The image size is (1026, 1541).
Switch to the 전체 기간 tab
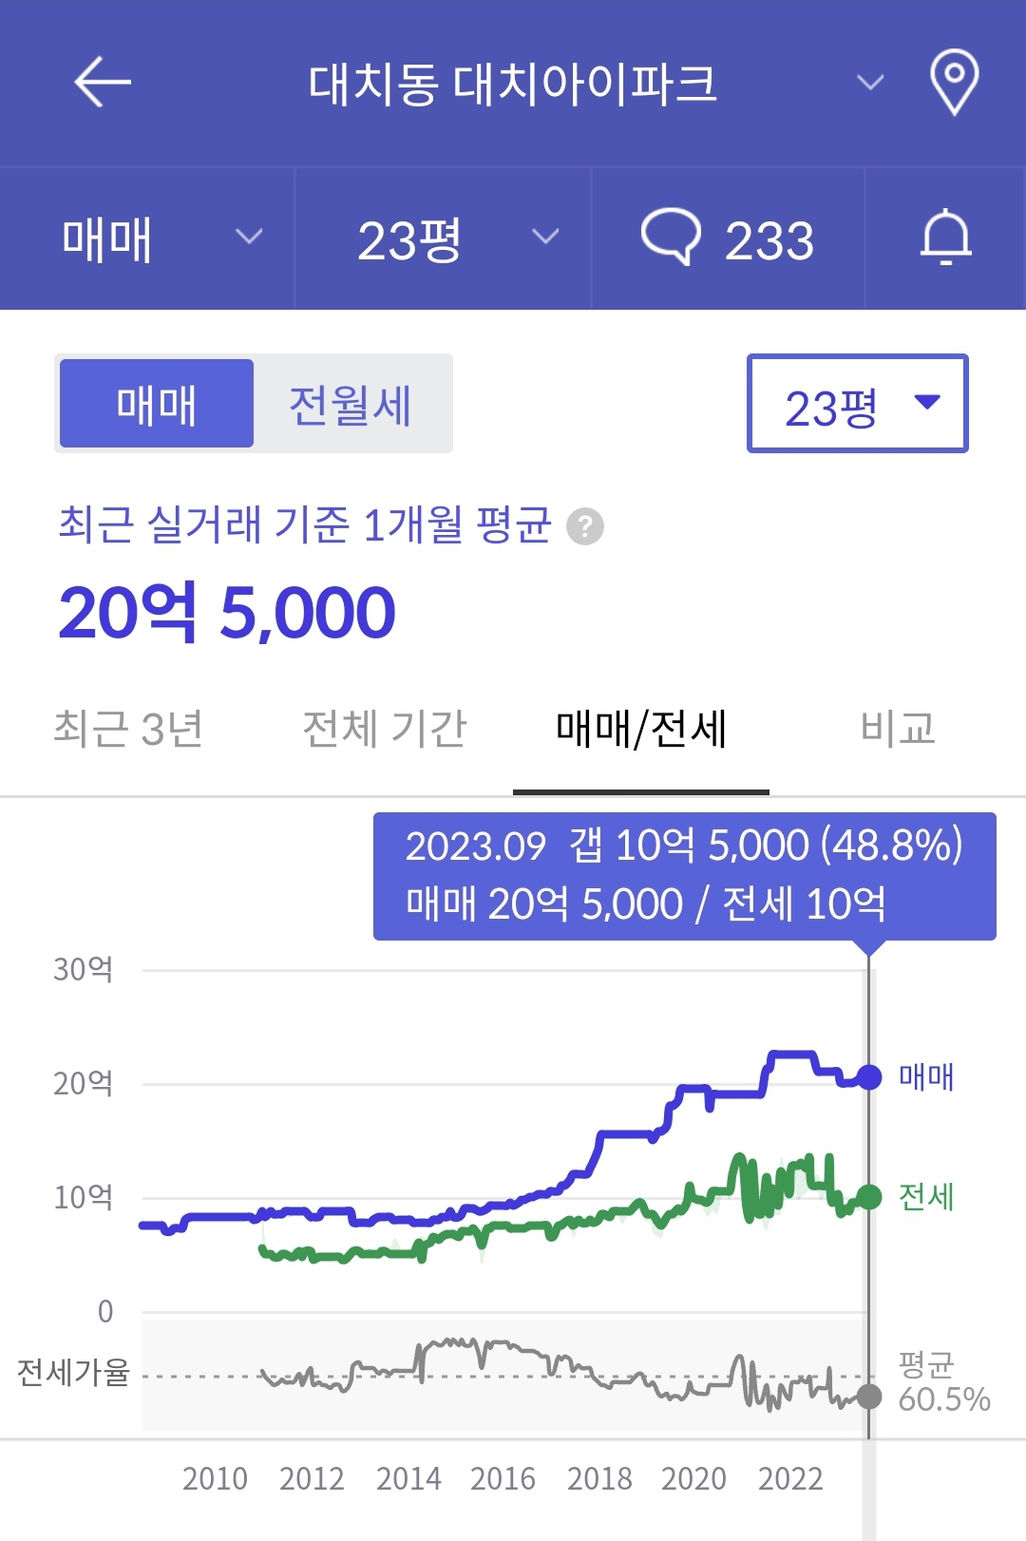(385, 729)
